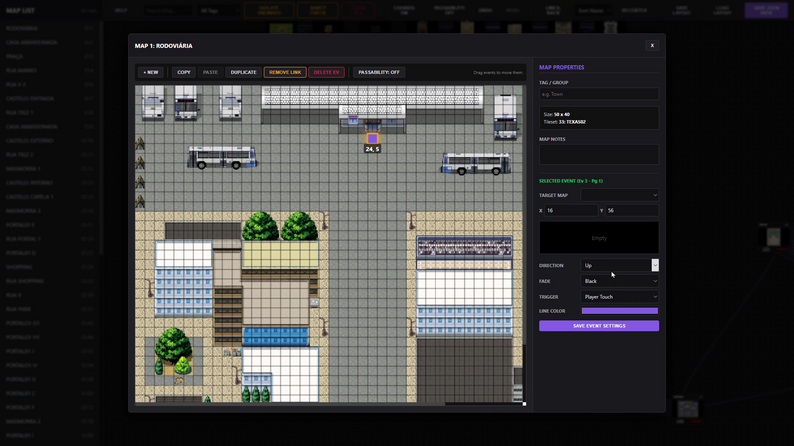The height and width of the screenshot is (446, 794).
Task: Click the REMOVE LINK button
Action: 285,72
